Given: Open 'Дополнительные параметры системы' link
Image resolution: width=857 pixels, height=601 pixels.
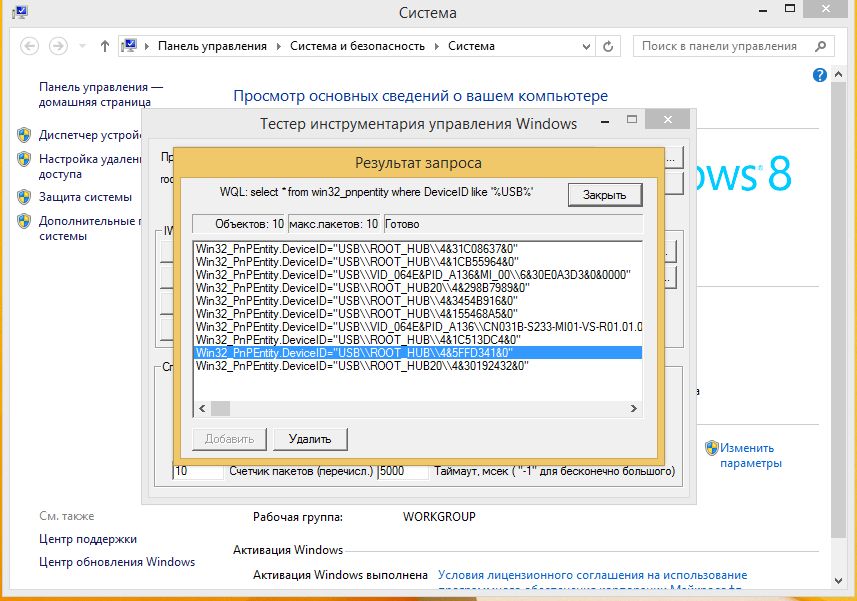Looking at the screenshot, I should (x=90, y=228).
